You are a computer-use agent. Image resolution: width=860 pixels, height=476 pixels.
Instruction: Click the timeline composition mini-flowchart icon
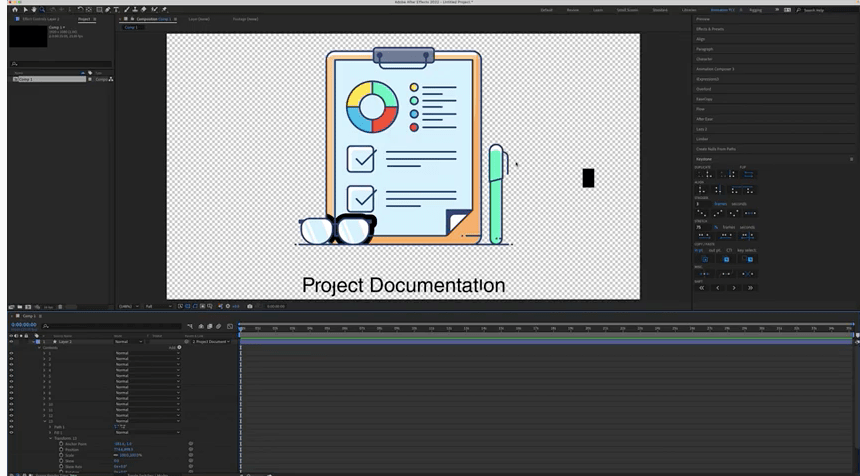pos(190,326)
